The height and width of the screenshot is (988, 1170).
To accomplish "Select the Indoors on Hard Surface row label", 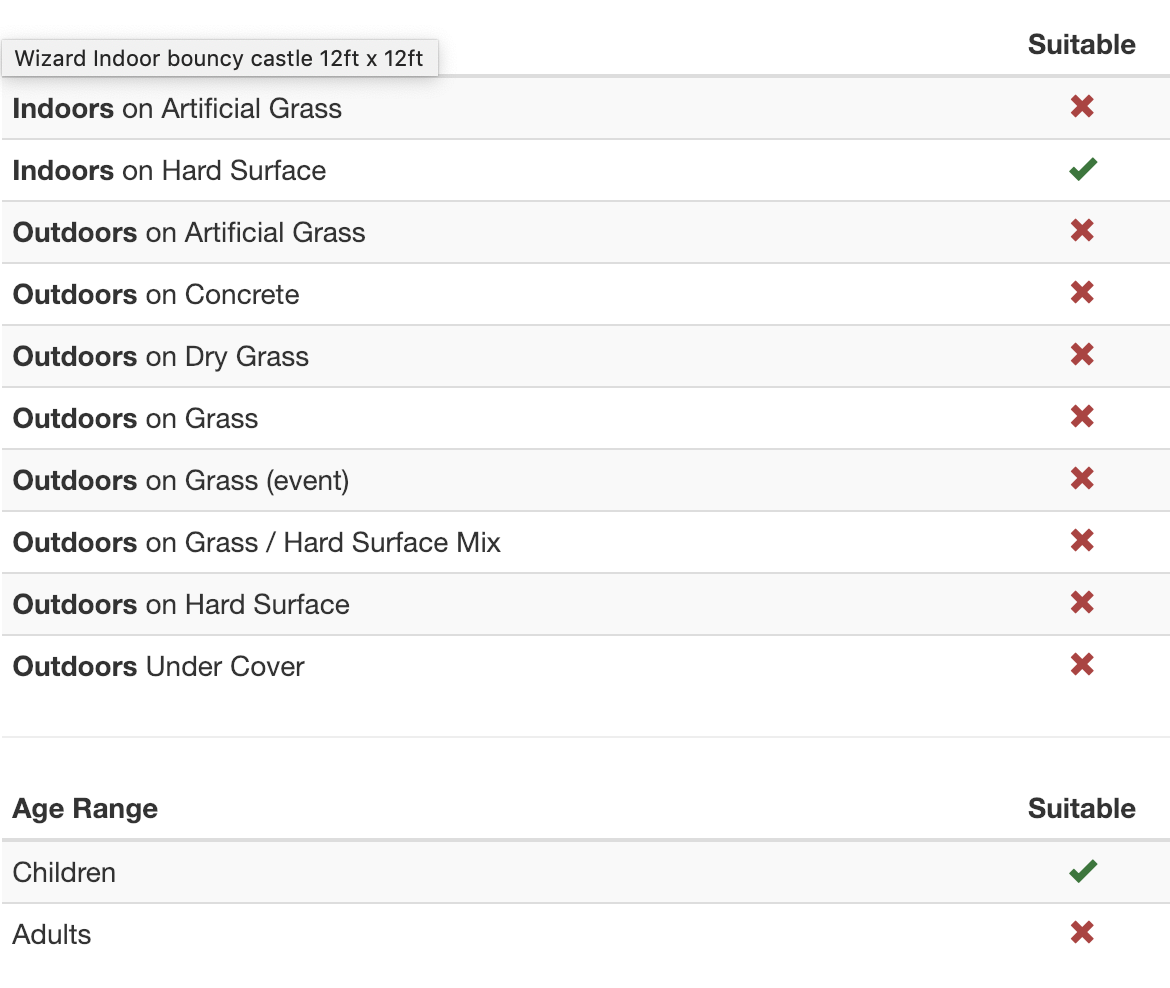I will point(169,171).
